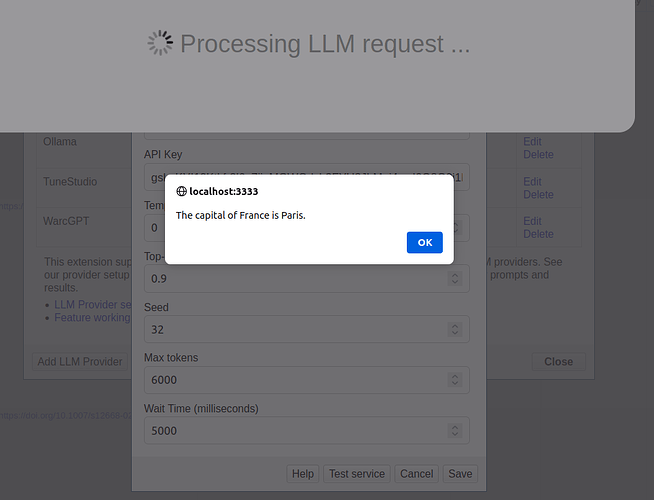This screenshot has width=654, height=500.
Task: Cancel the provider edit dialog
Action: (x=417, y=474)
